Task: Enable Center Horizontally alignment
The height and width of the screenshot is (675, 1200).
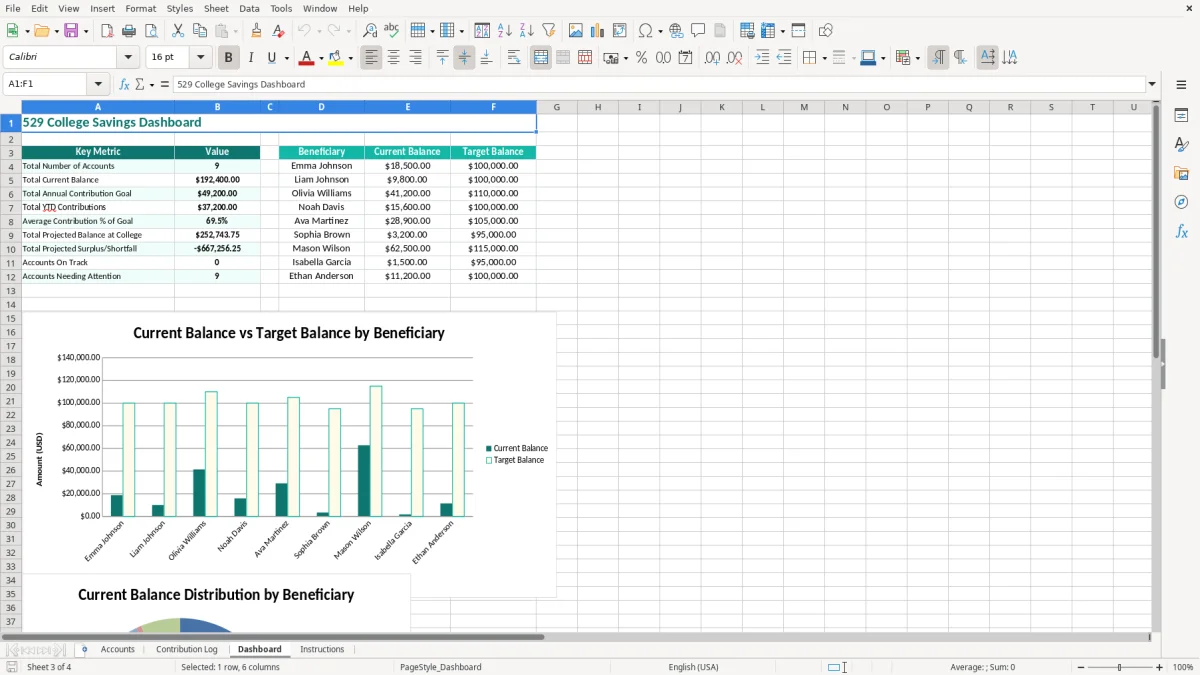Action: tap(394, 58)
